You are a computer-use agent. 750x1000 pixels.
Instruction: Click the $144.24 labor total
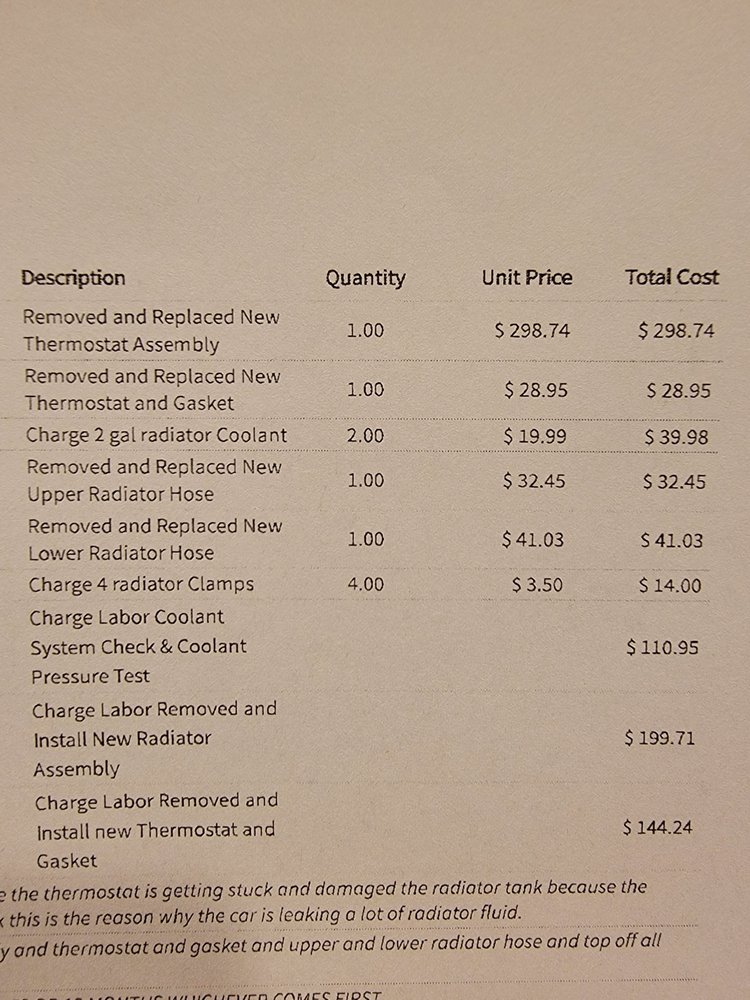(x=658, y=828)
